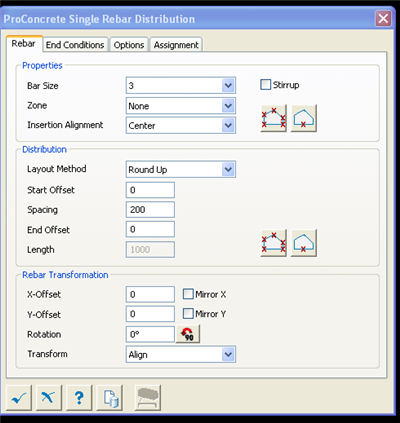Open the Zone dropdown
Image resolution: width=400 pixels, height=423 pixels.
click(181, 106)
